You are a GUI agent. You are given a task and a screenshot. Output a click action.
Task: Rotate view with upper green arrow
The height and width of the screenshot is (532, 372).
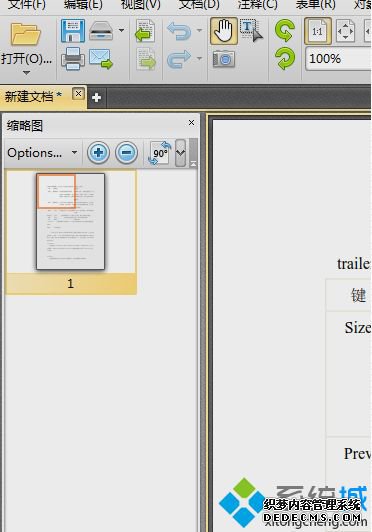point(284,31)
